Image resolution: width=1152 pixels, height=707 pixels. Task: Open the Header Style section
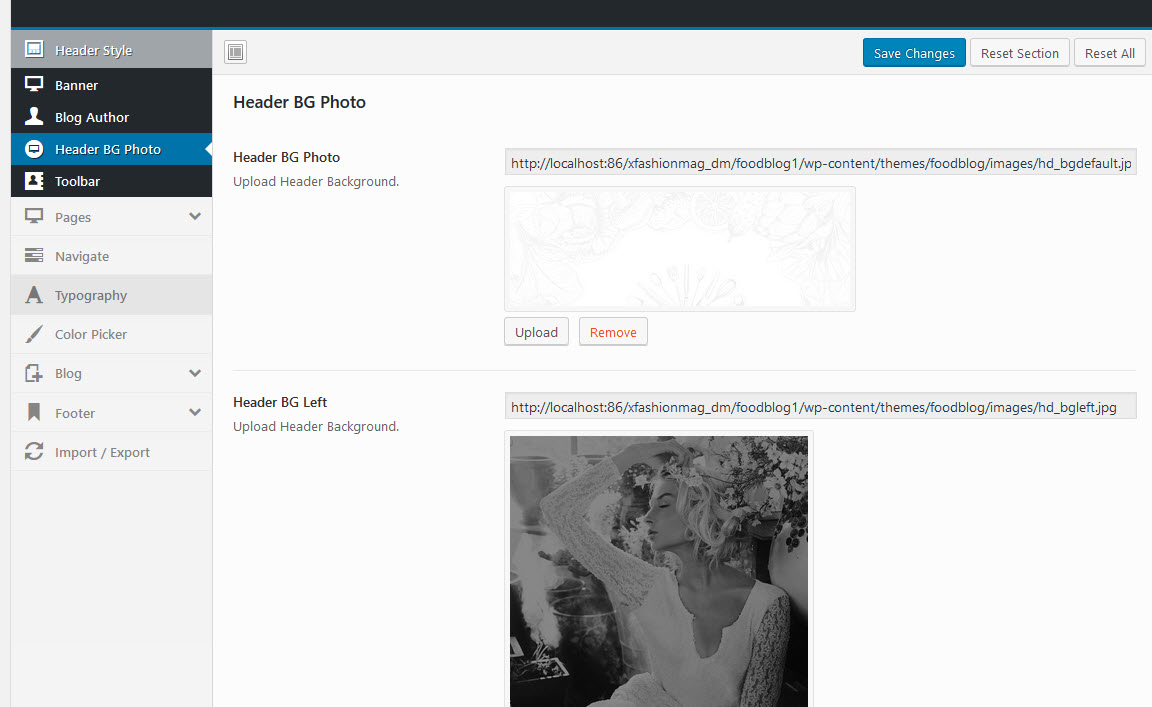point(112,50)
